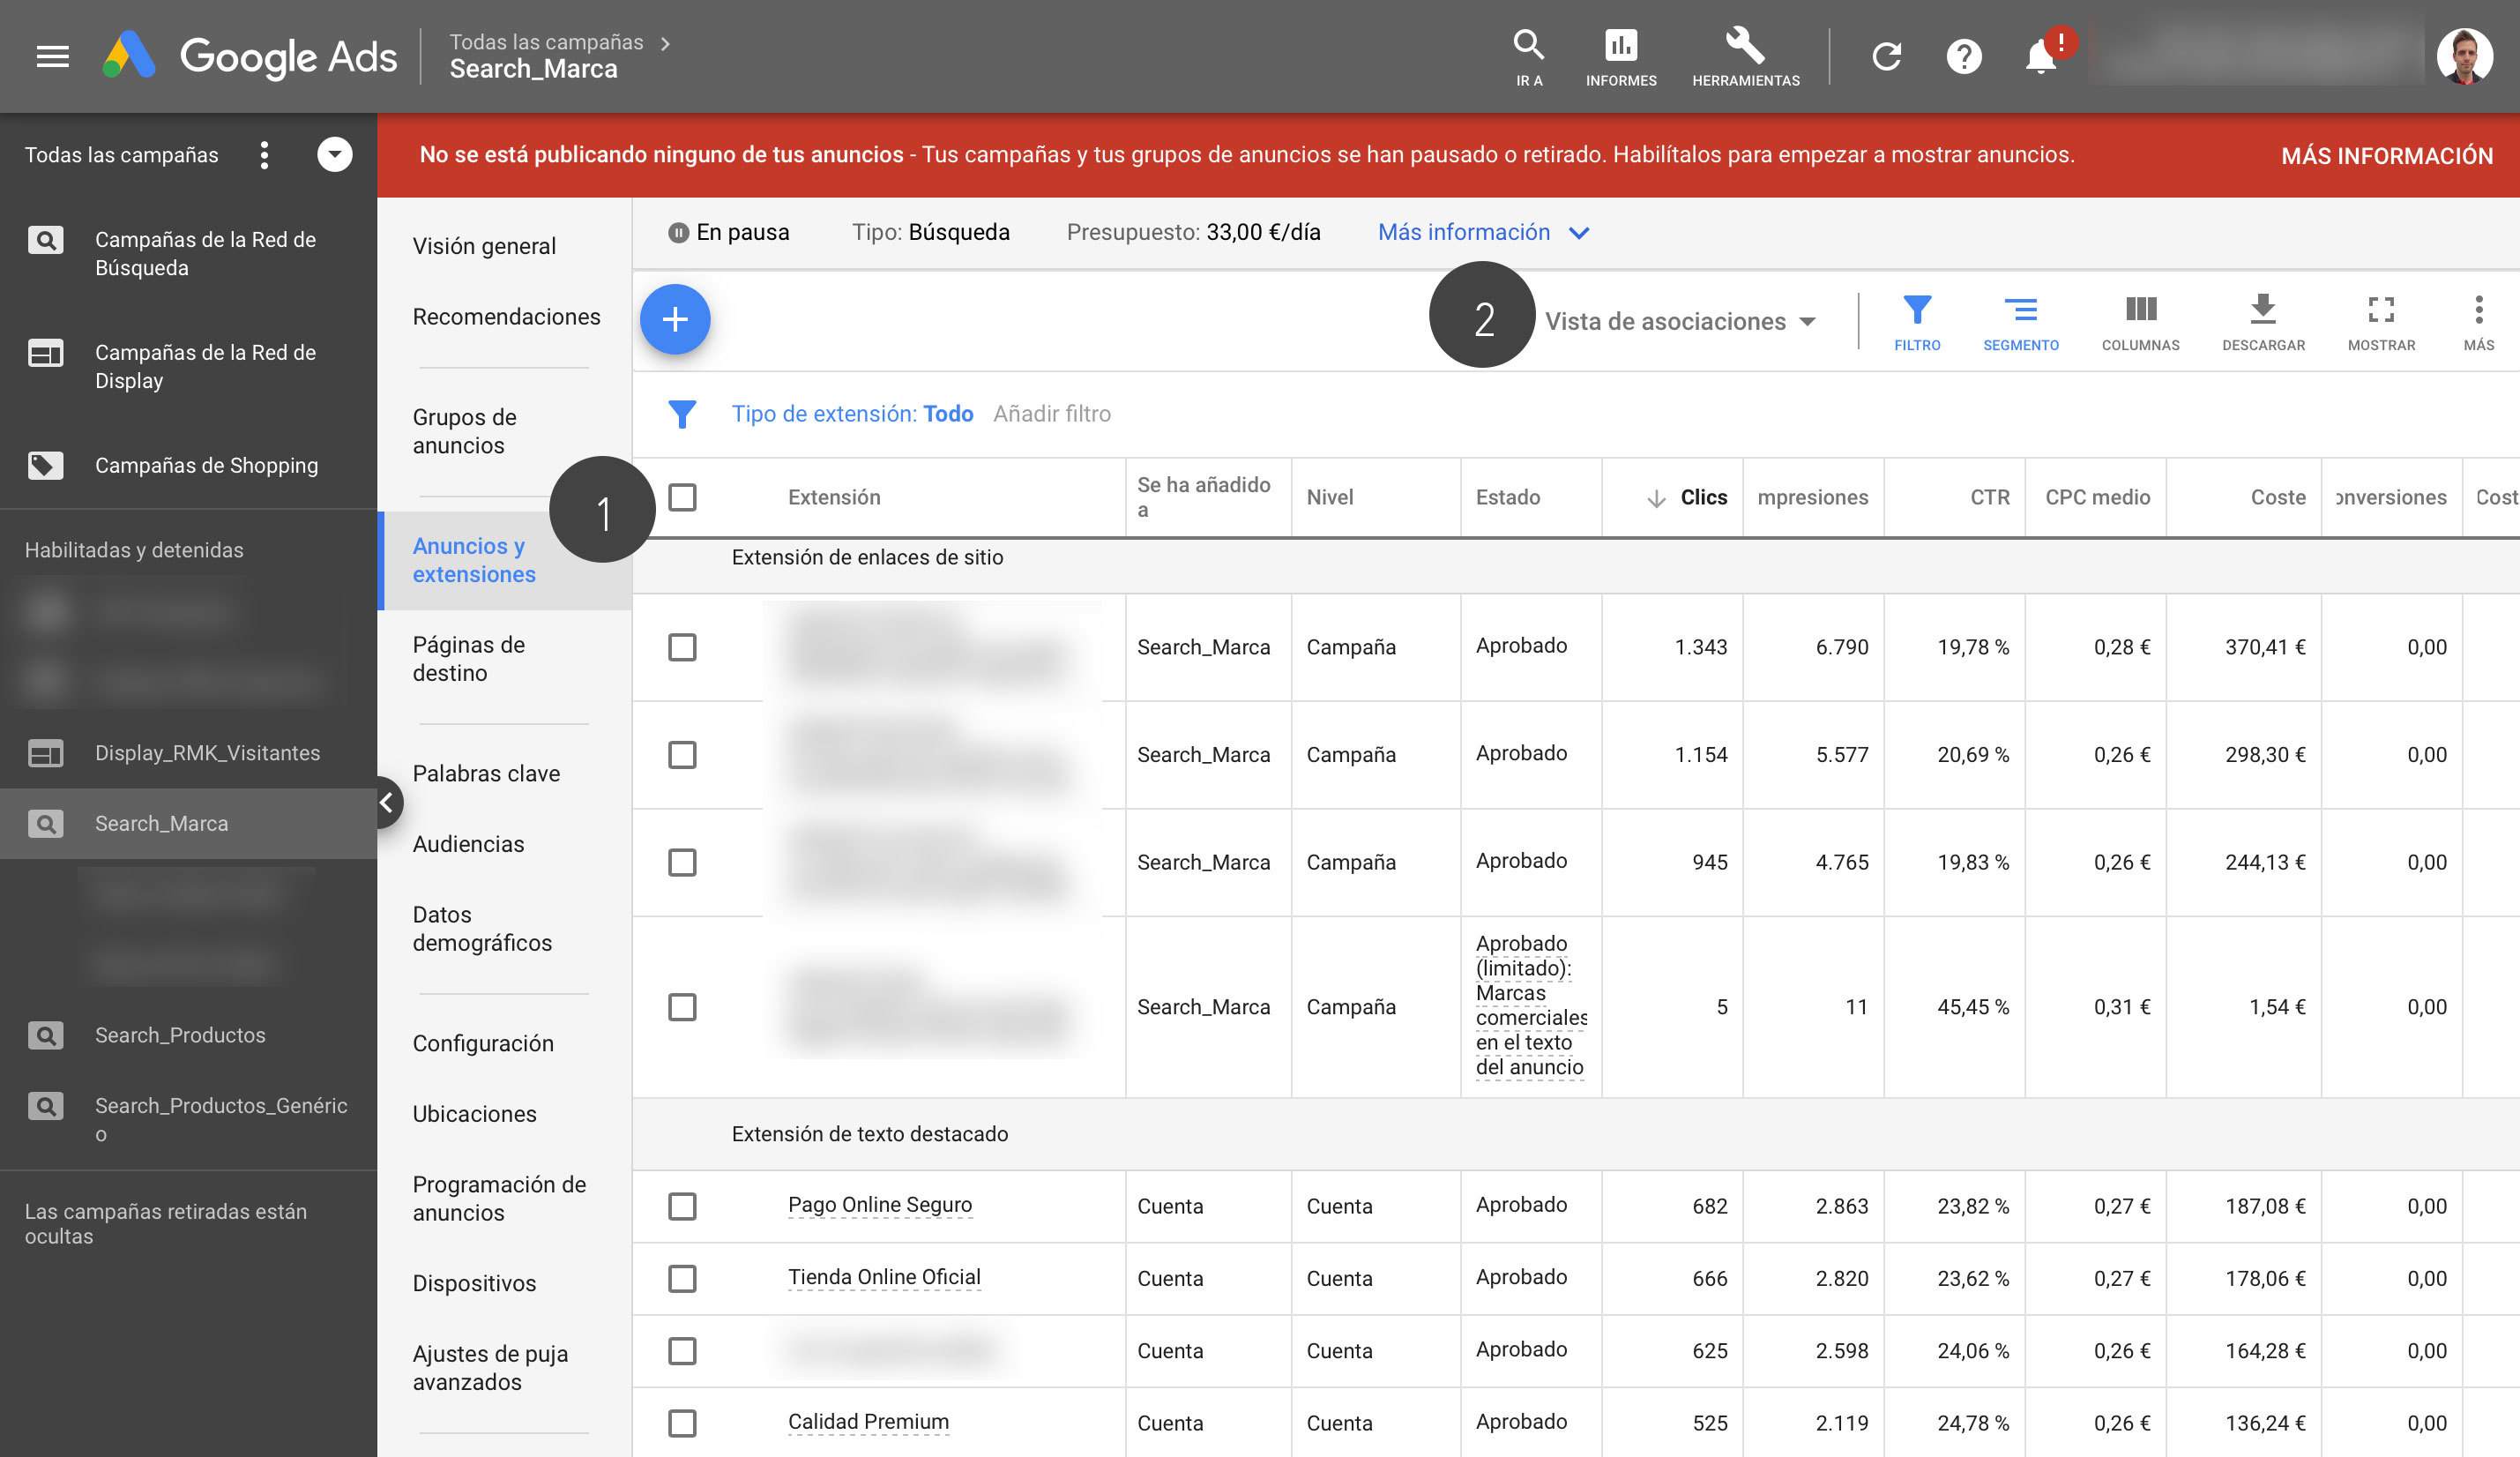
Task: Click the blue plus add button
Action: (675, 320)
